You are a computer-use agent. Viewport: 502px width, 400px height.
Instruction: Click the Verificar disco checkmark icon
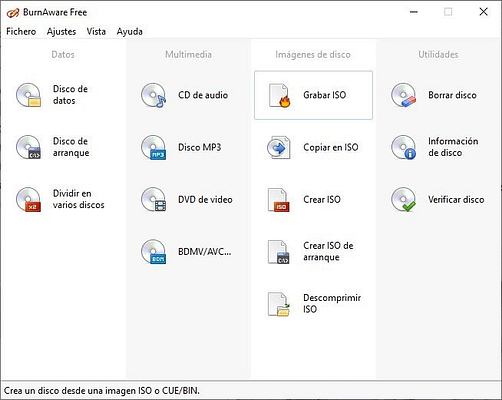(x=404, y=199)
